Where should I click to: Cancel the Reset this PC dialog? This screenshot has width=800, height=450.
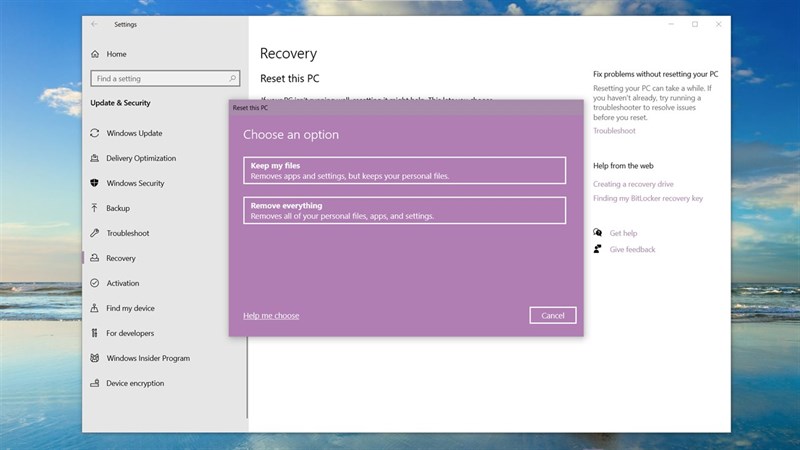[x=552, y=315]
